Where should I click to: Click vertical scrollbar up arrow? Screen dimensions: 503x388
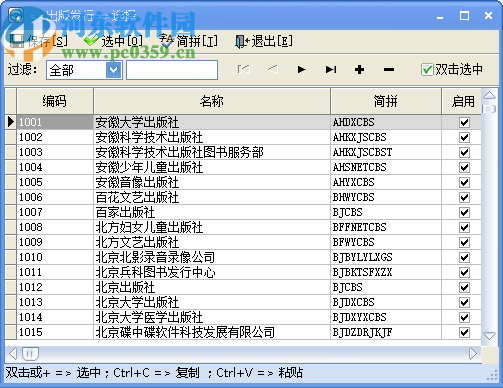coord(489,96)
